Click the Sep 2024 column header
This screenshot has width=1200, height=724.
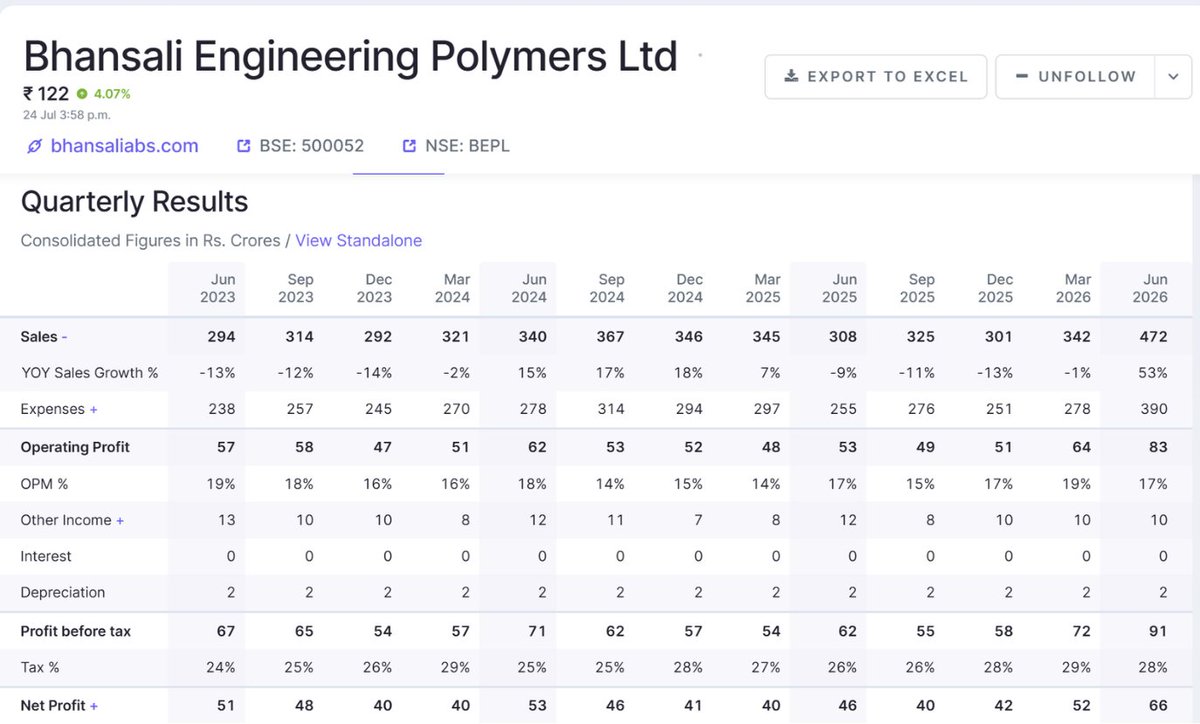(x=606, y=288)
